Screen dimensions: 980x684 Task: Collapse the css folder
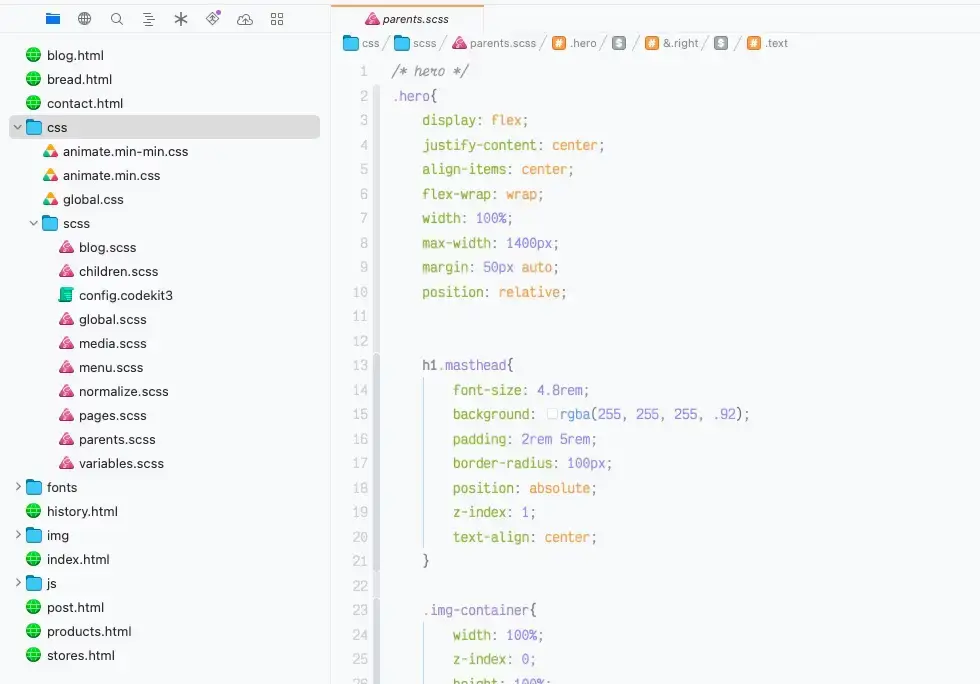pyautogui.click(x=18, y=127)
